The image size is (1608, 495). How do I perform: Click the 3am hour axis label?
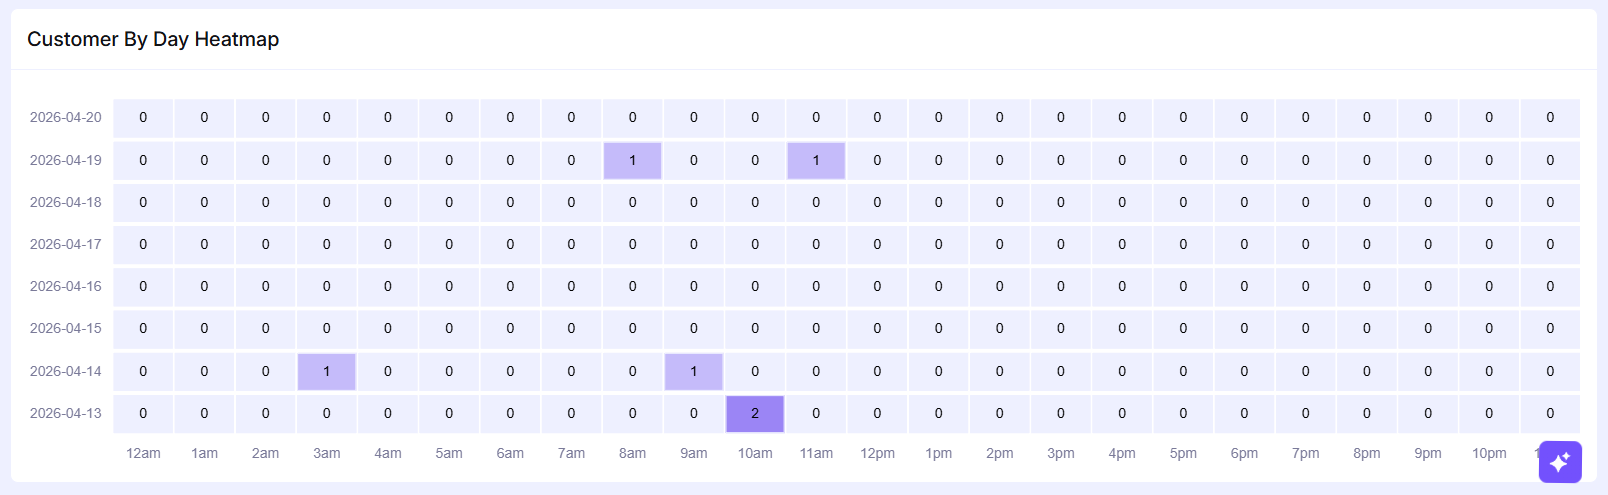327,454
